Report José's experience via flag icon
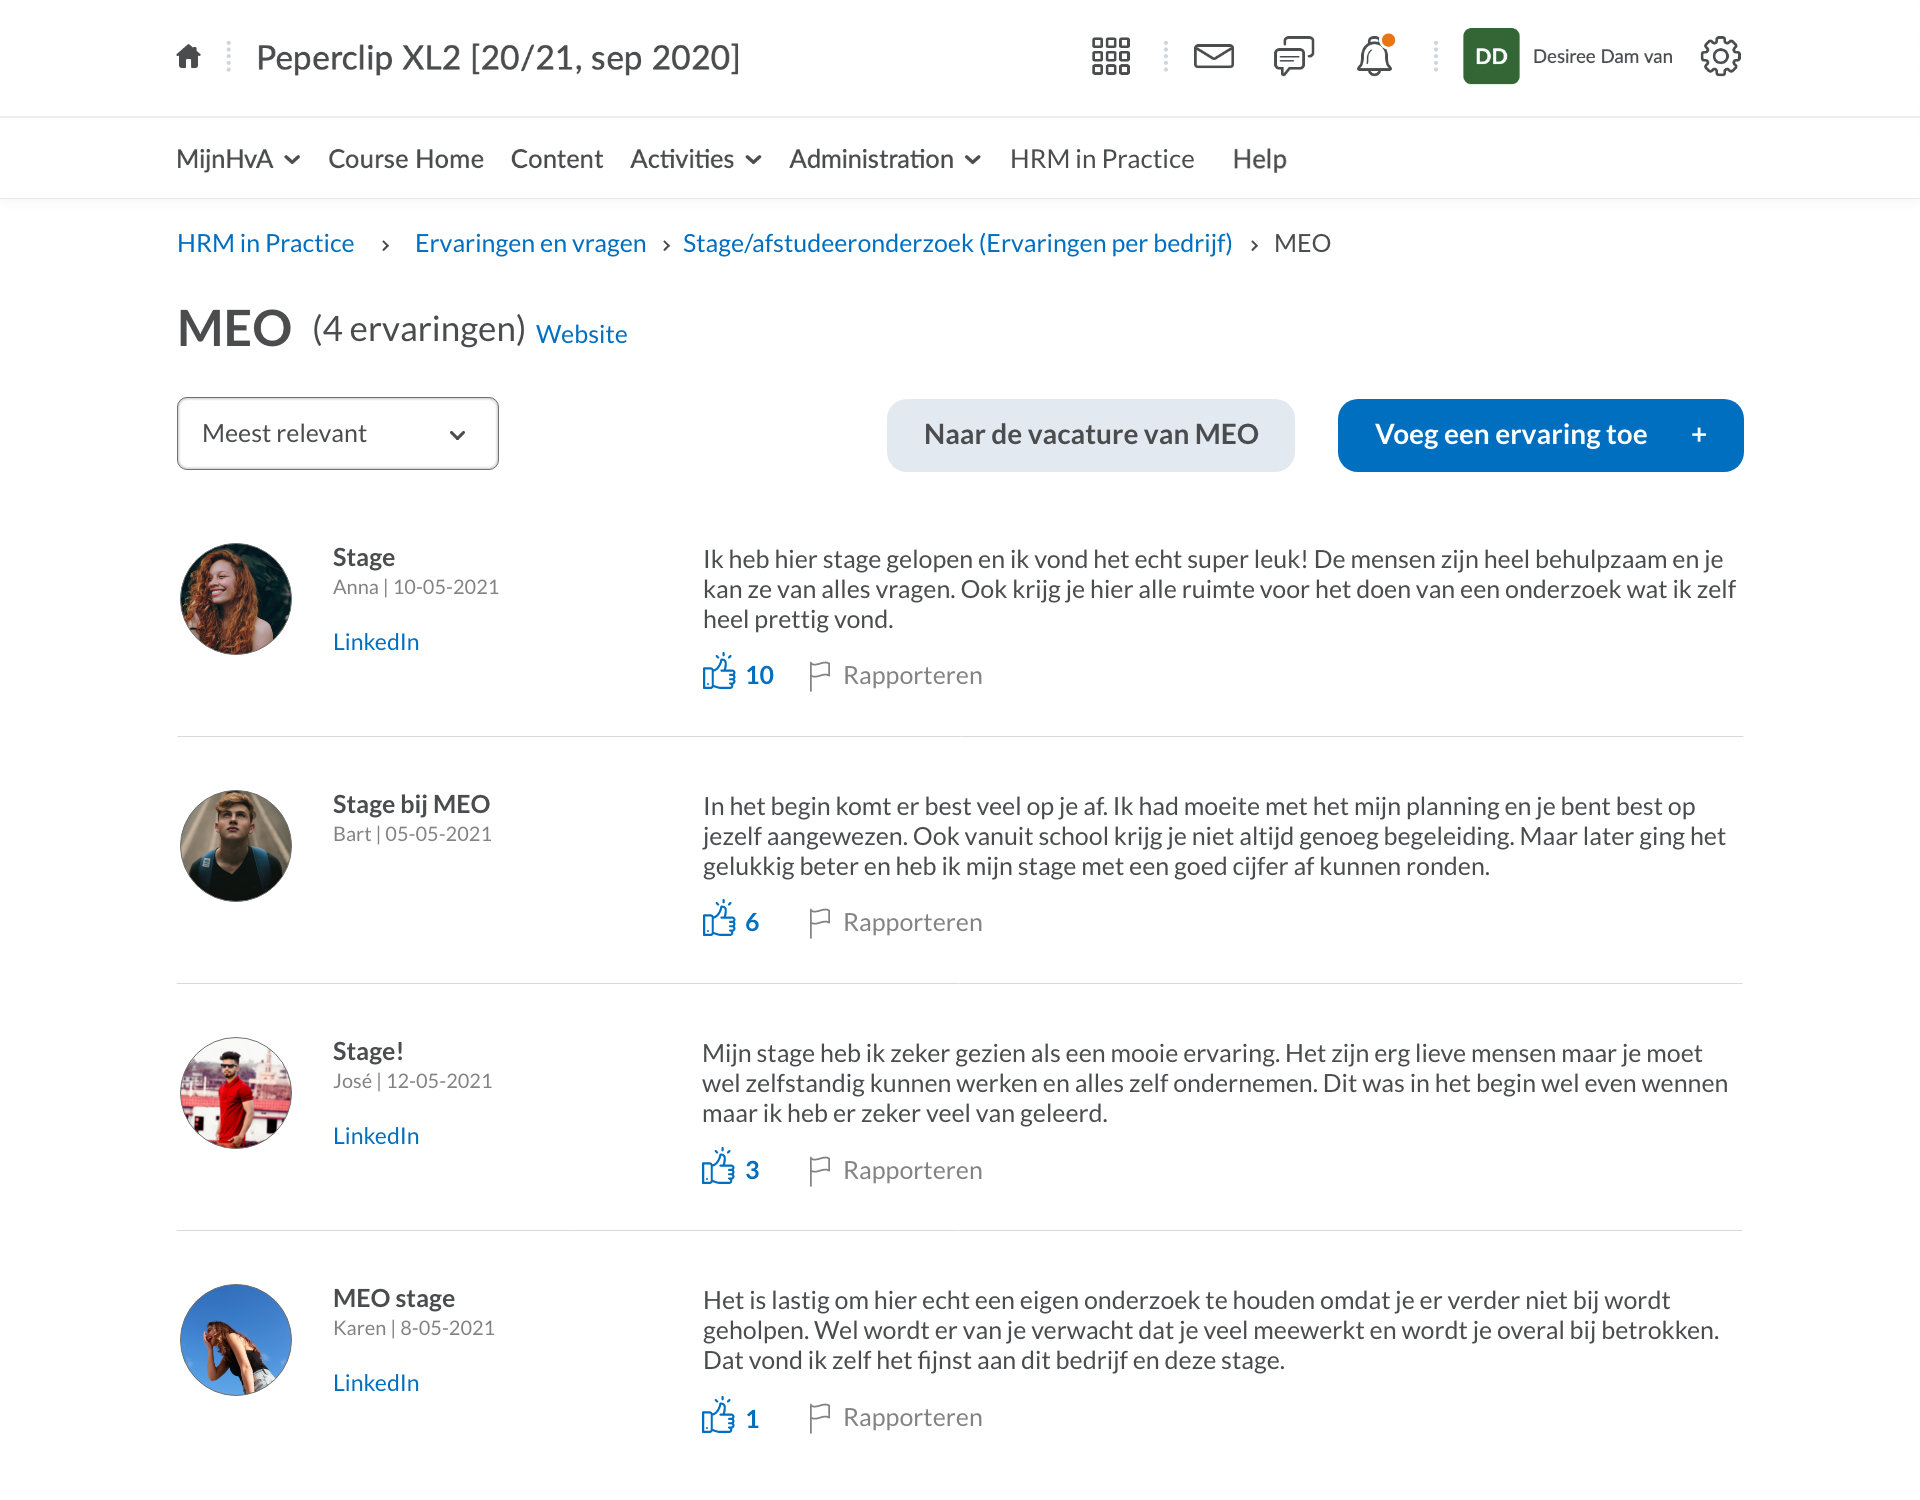Screen dimensions: 1920x1500 (x=819, y=1170)
